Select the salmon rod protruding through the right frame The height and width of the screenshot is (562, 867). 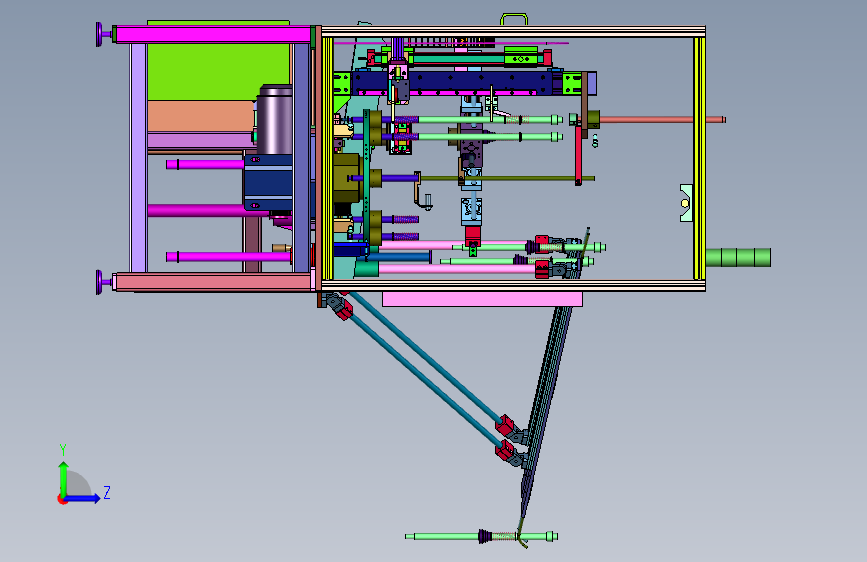662,119
